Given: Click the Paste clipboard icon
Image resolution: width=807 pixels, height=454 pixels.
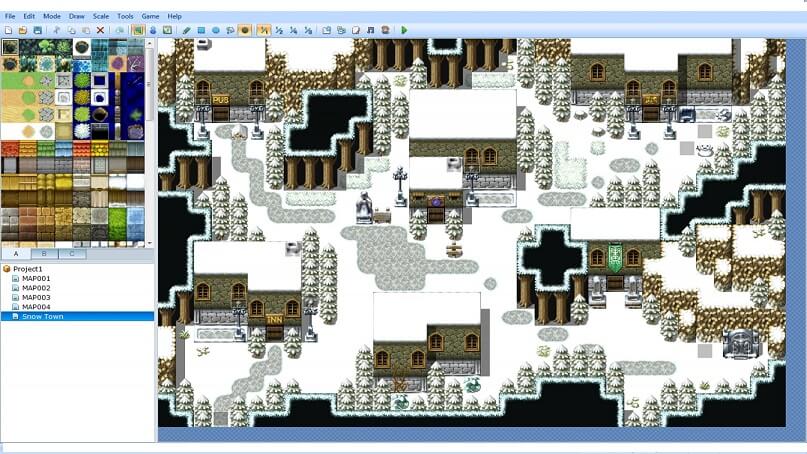Looking at the screenshot, I should (x=85, y=30).
